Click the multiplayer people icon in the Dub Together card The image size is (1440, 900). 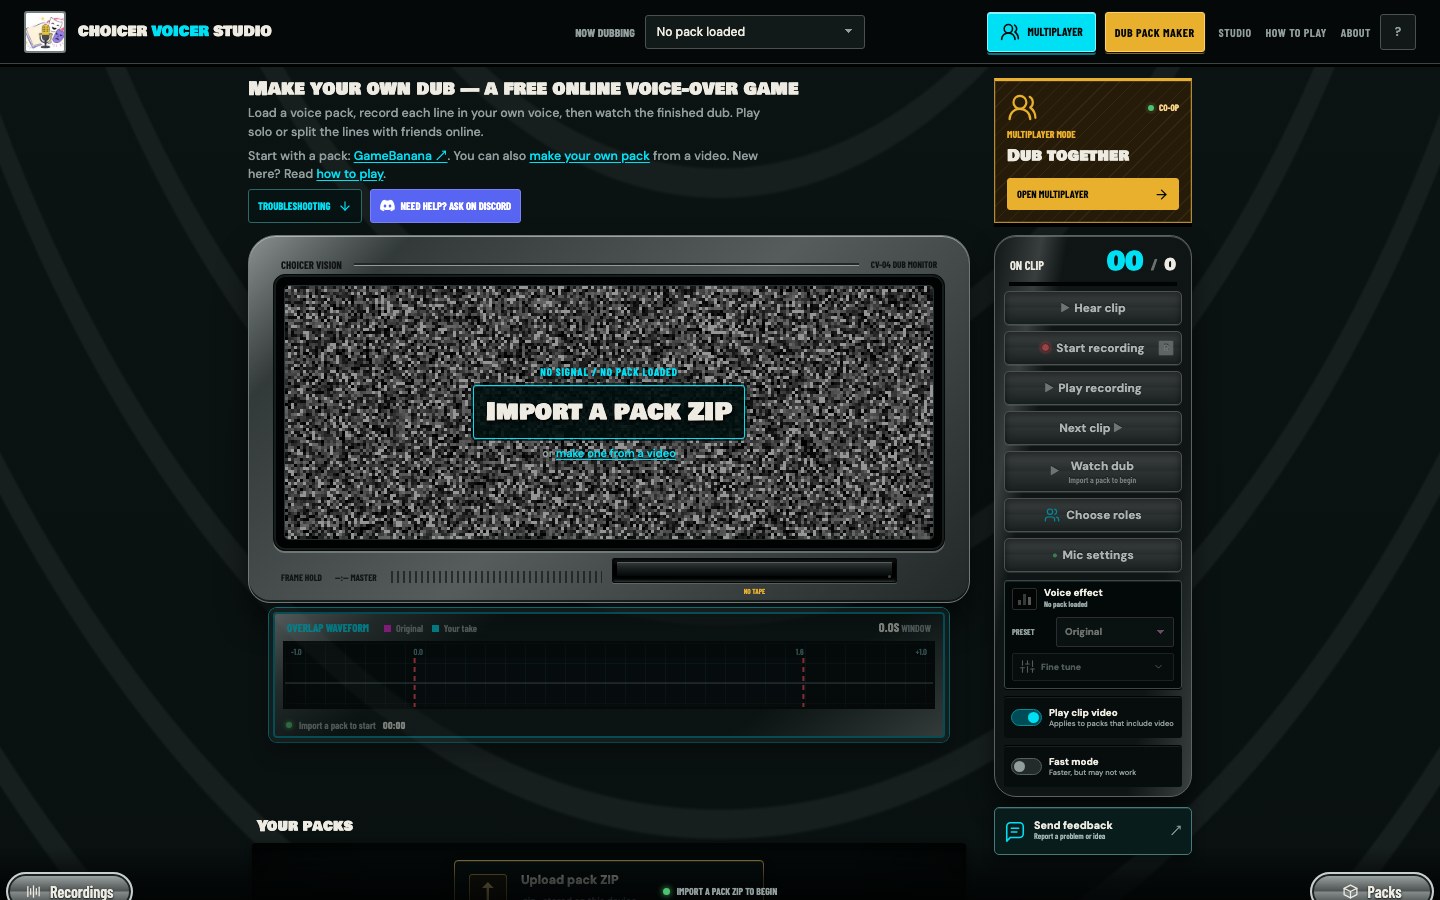[1022, 107]
